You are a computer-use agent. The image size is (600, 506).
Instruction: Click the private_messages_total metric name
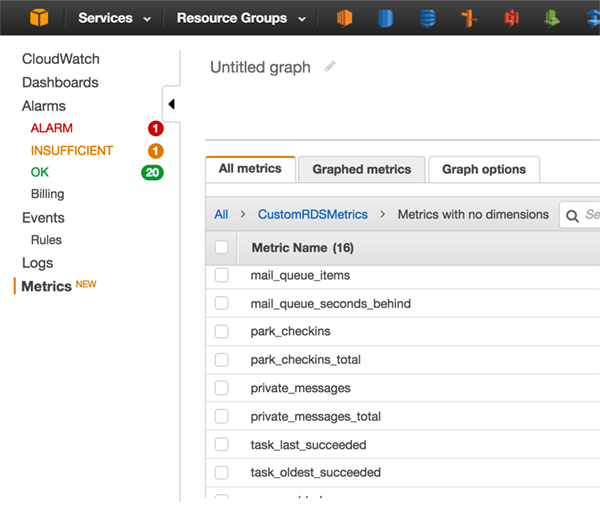(x=316, y=417)
